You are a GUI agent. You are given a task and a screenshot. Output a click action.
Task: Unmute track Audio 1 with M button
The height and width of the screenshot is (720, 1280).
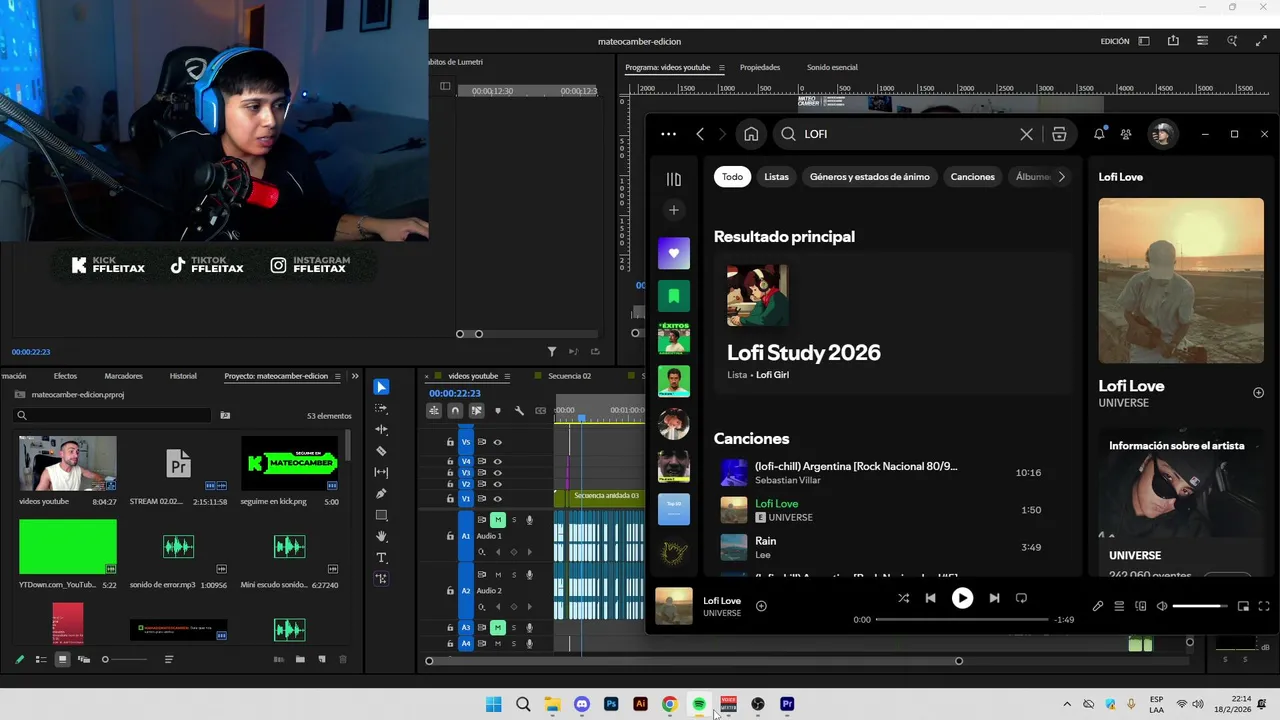497,520
